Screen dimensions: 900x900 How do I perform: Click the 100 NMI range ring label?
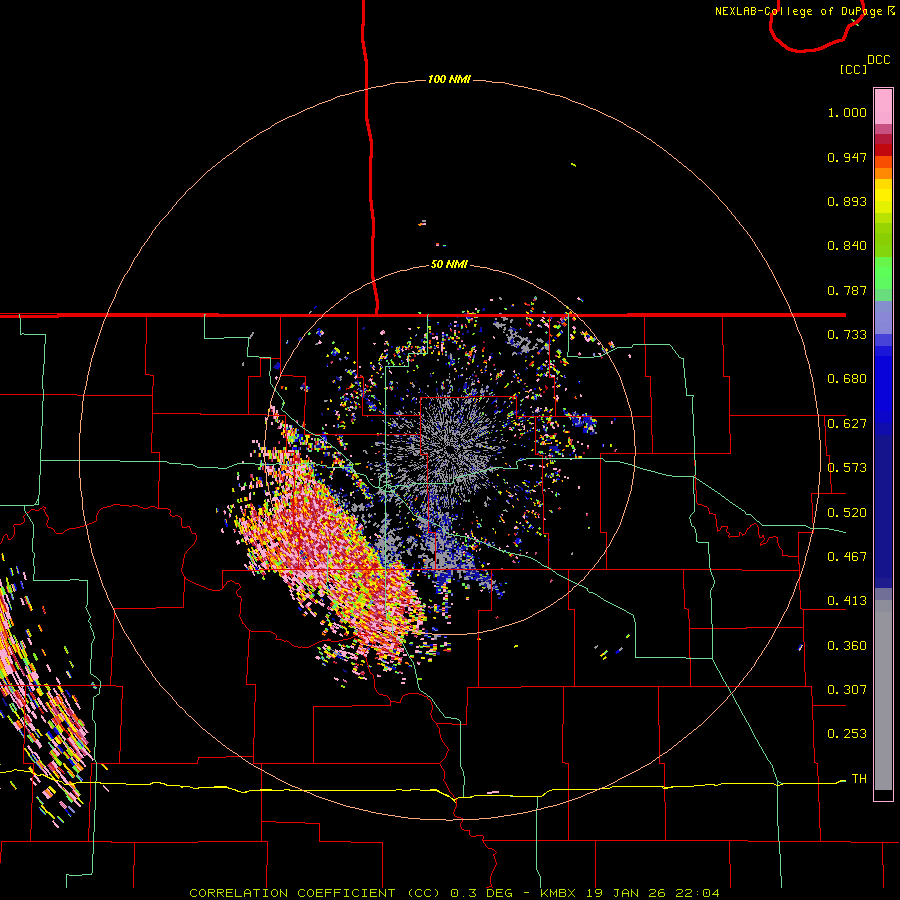point(449,79)
